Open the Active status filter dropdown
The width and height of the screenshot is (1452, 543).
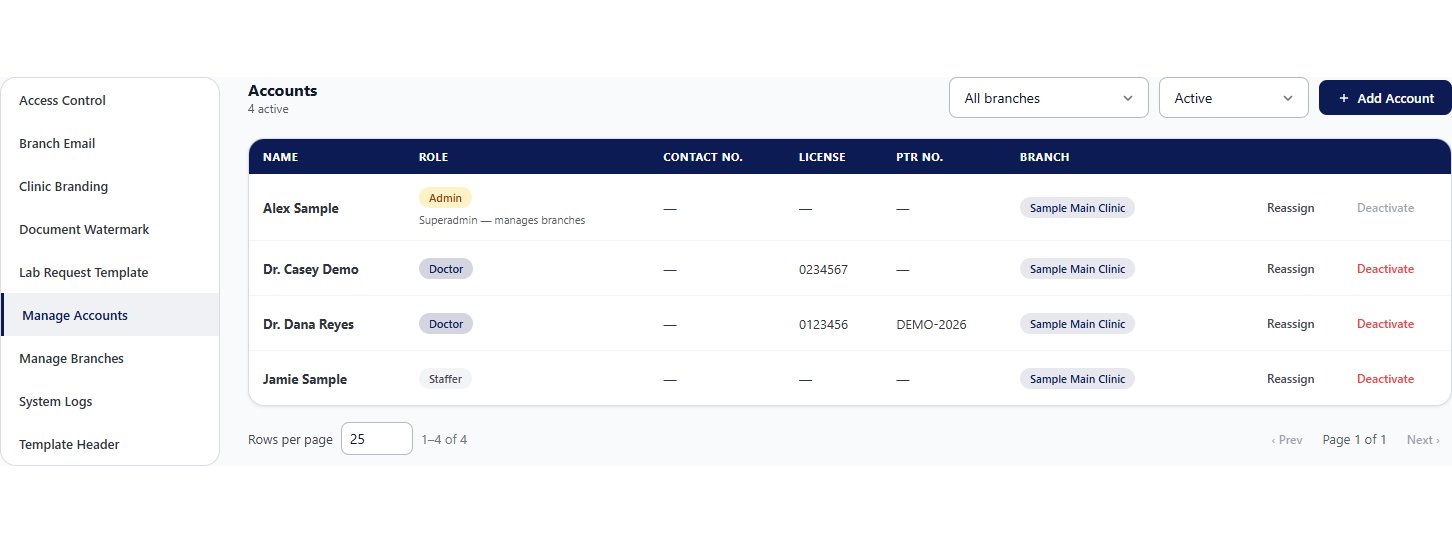pos(1233,98)
